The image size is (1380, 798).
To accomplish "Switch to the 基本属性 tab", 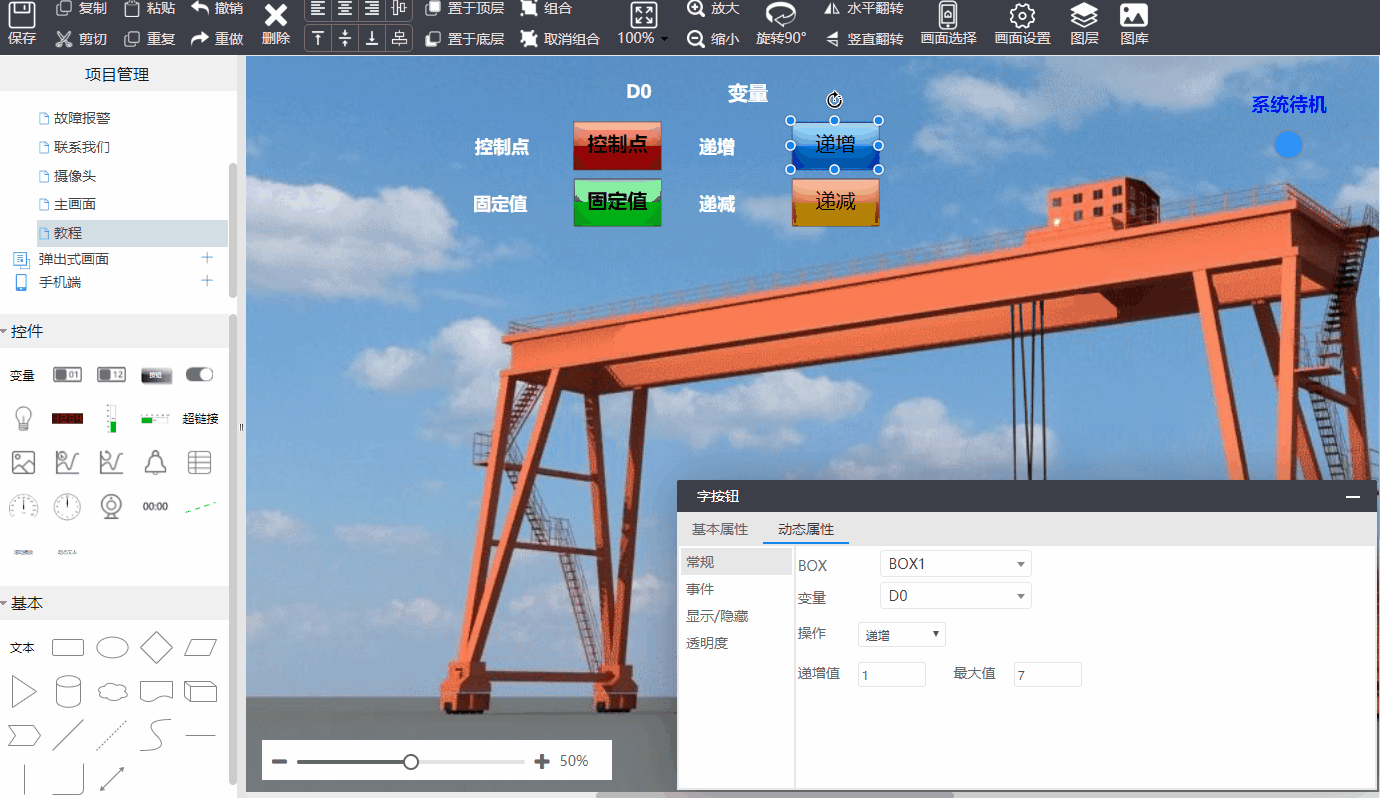I will click(720, 529).
